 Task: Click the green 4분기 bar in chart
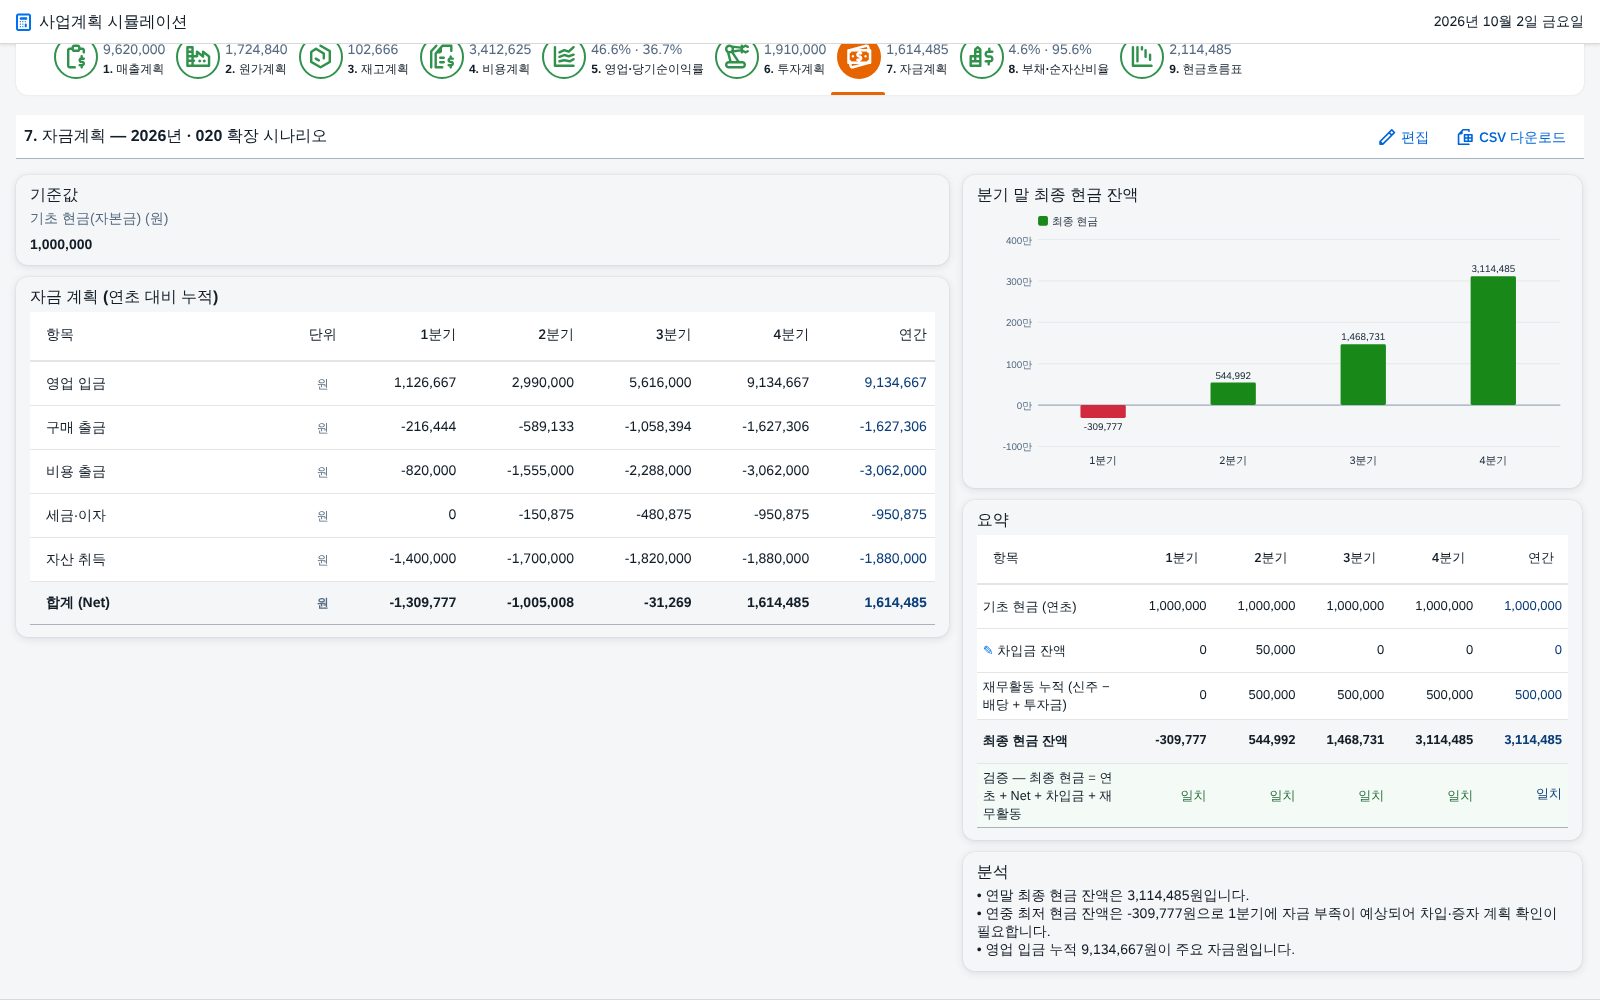pyautogui.click(x=1493, y=341)
